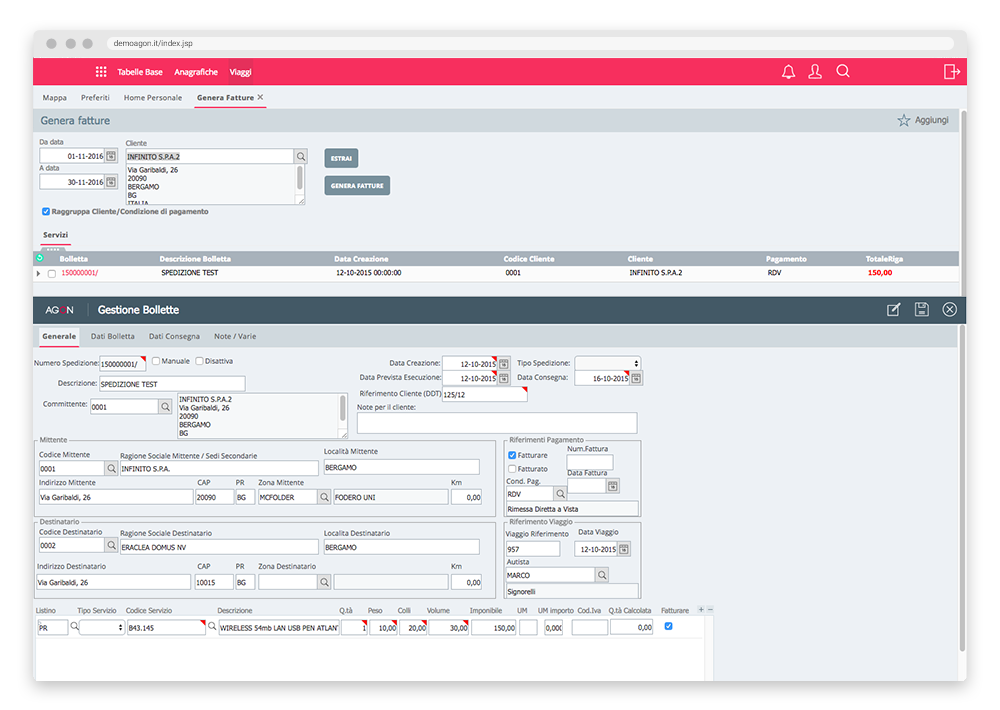
Task: Open the 150000001/ bolletta link
Action: pyautogui.click(x=80, y=273)
